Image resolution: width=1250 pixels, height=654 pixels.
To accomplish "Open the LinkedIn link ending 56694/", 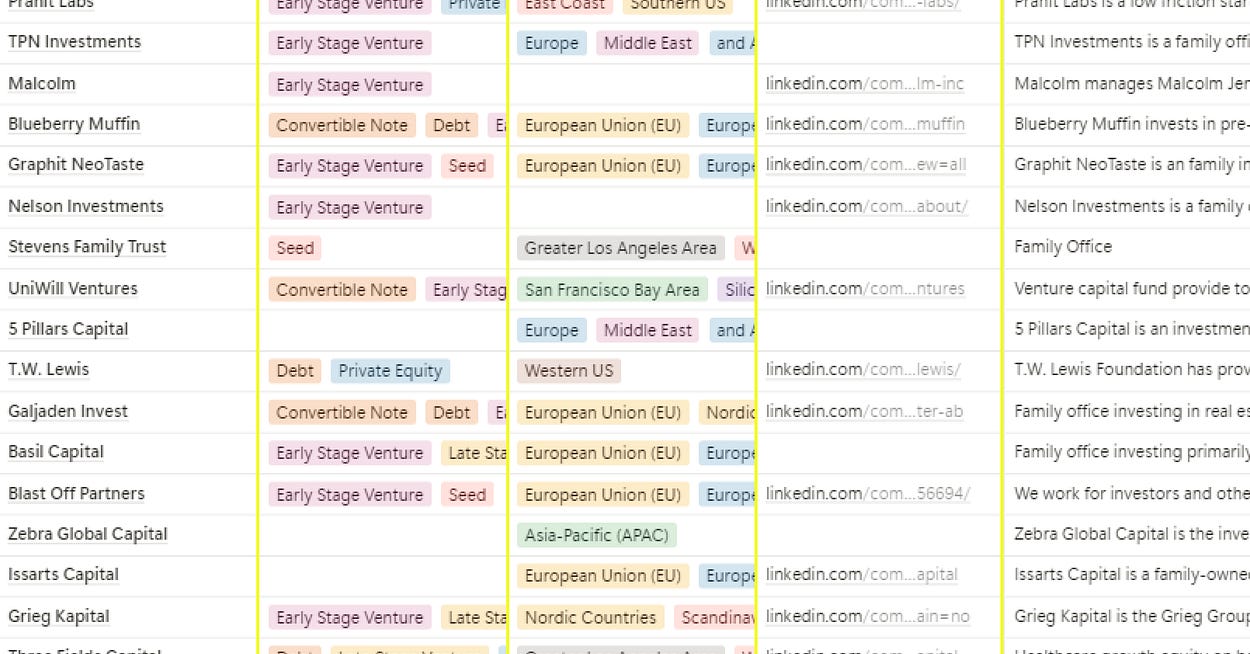I will [x=868, y=493].
